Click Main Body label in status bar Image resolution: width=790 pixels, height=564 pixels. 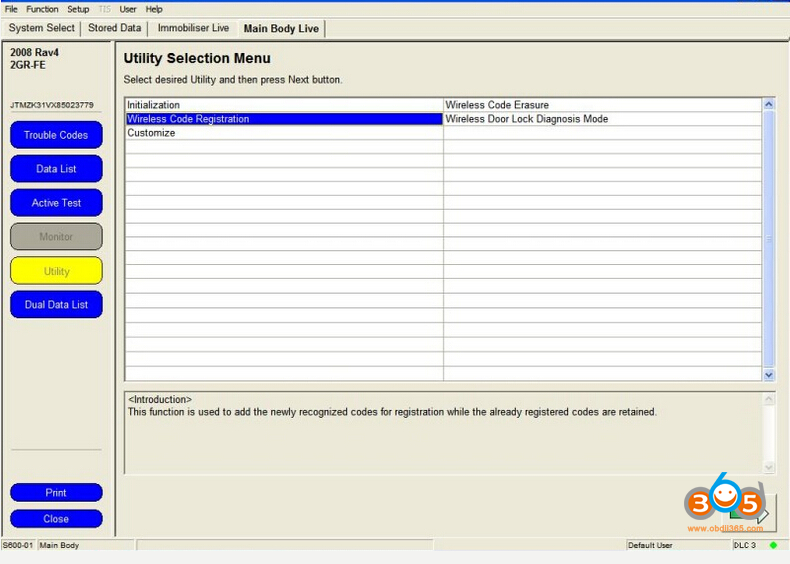pos(59,545)
